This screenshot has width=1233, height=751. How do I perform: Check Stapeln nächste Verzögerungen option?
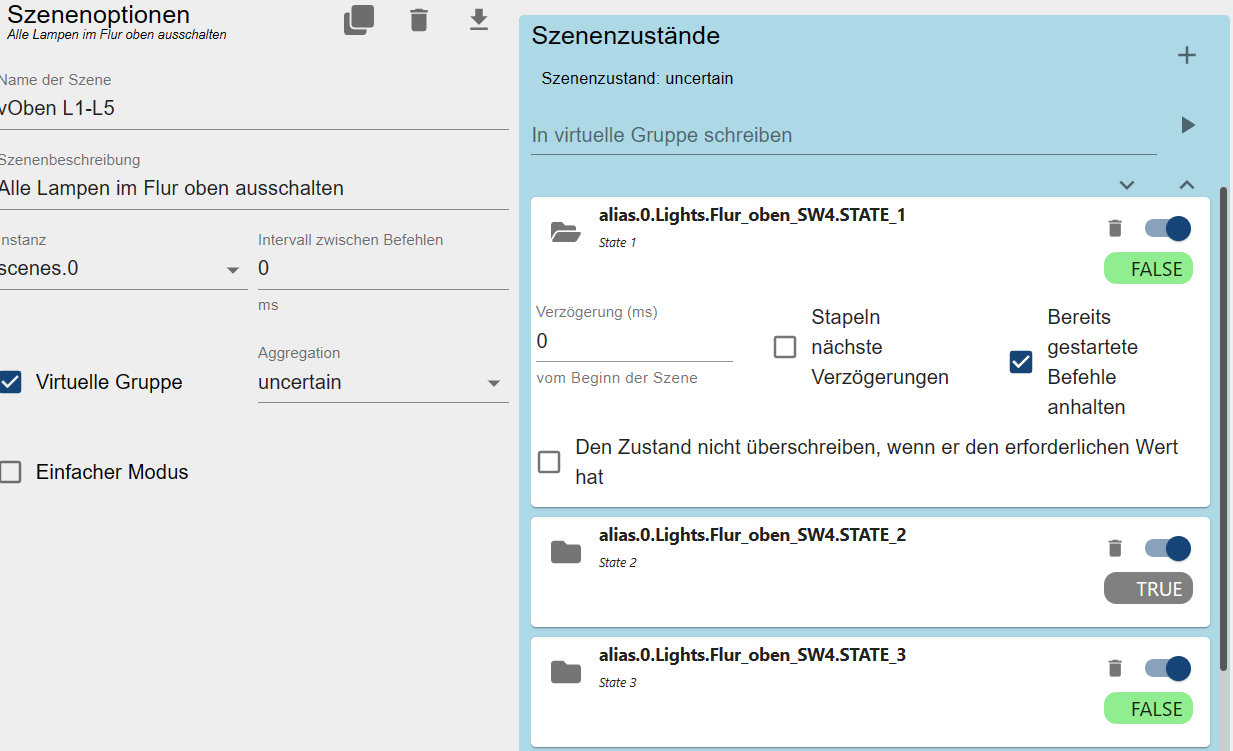click(785, 347)
